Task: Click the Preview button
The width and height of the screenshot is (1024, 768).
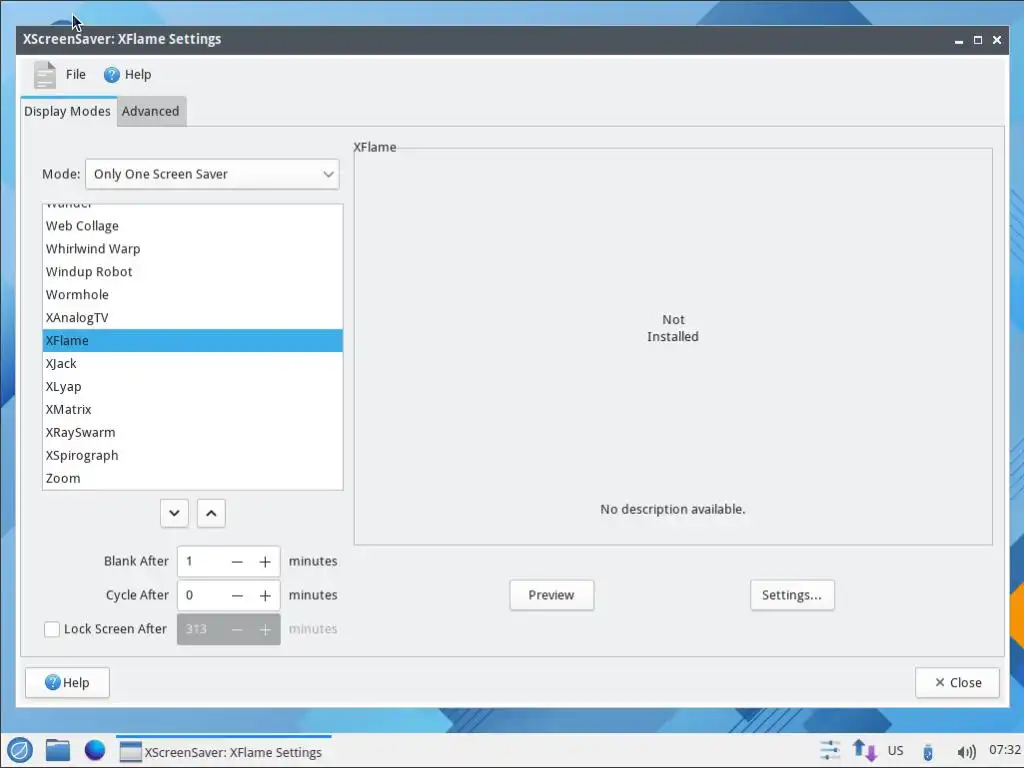Action: 552,595
